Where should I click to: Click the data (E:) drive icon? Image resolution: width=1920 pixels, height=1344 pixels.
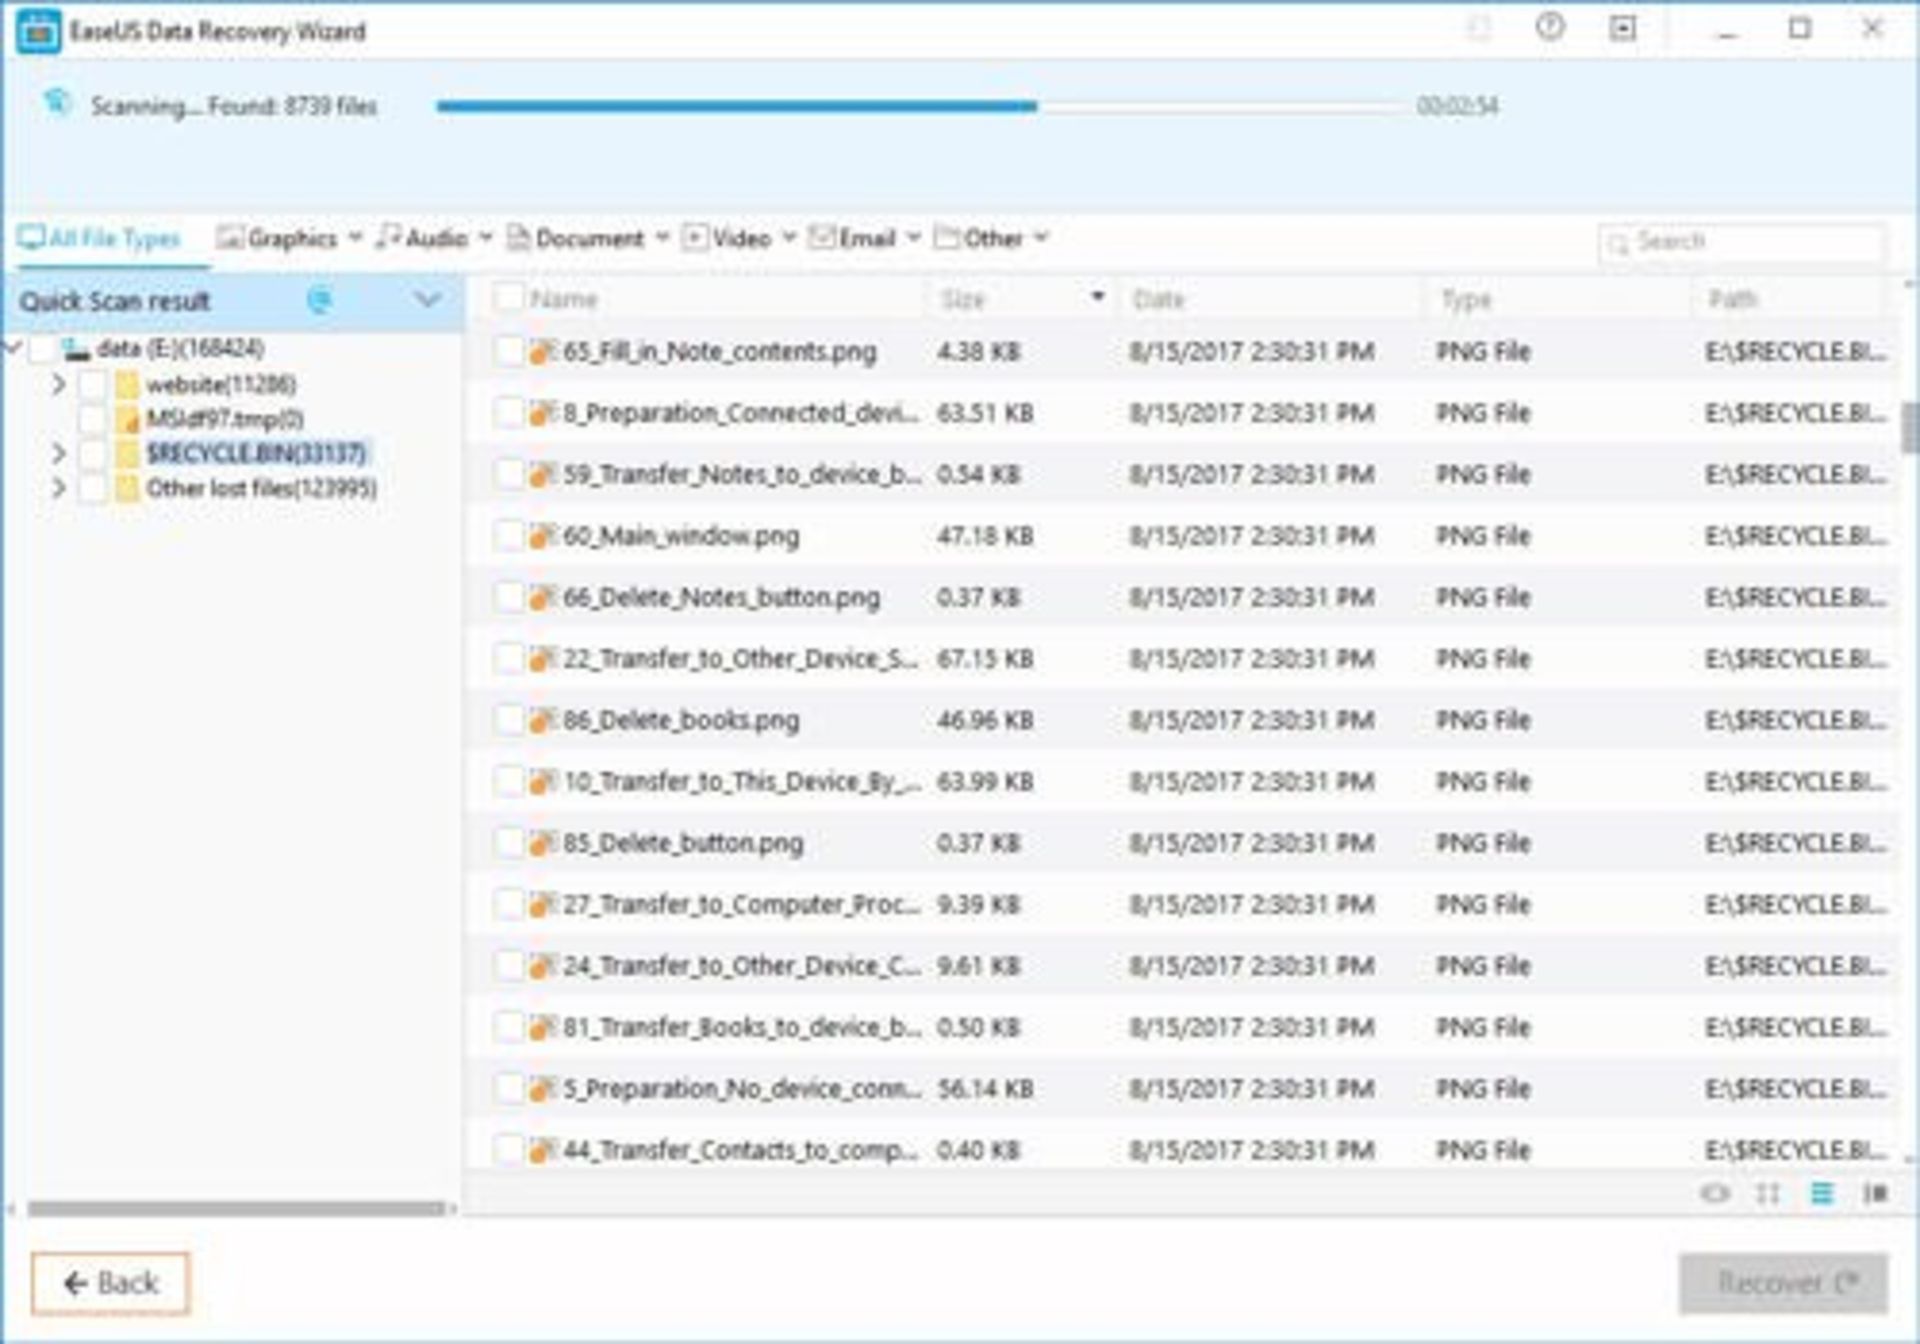(x=75, y=349)
